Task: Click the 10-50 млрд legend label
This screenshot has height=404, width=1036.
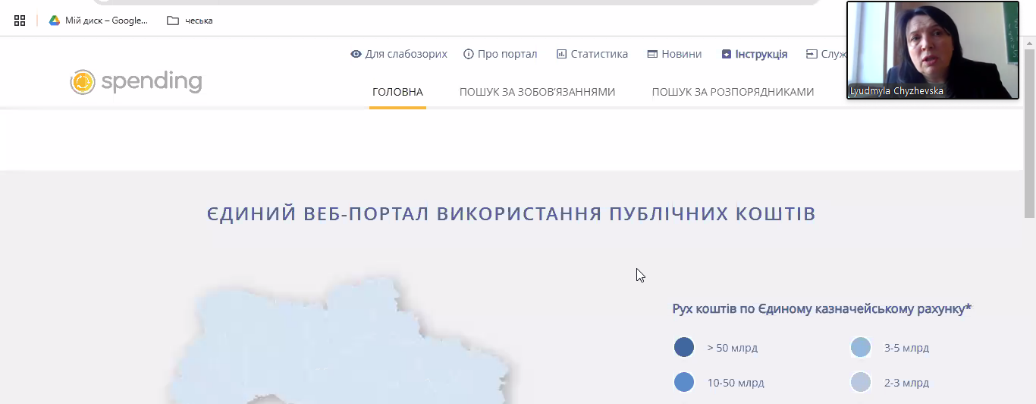Action: click(735, 383)
